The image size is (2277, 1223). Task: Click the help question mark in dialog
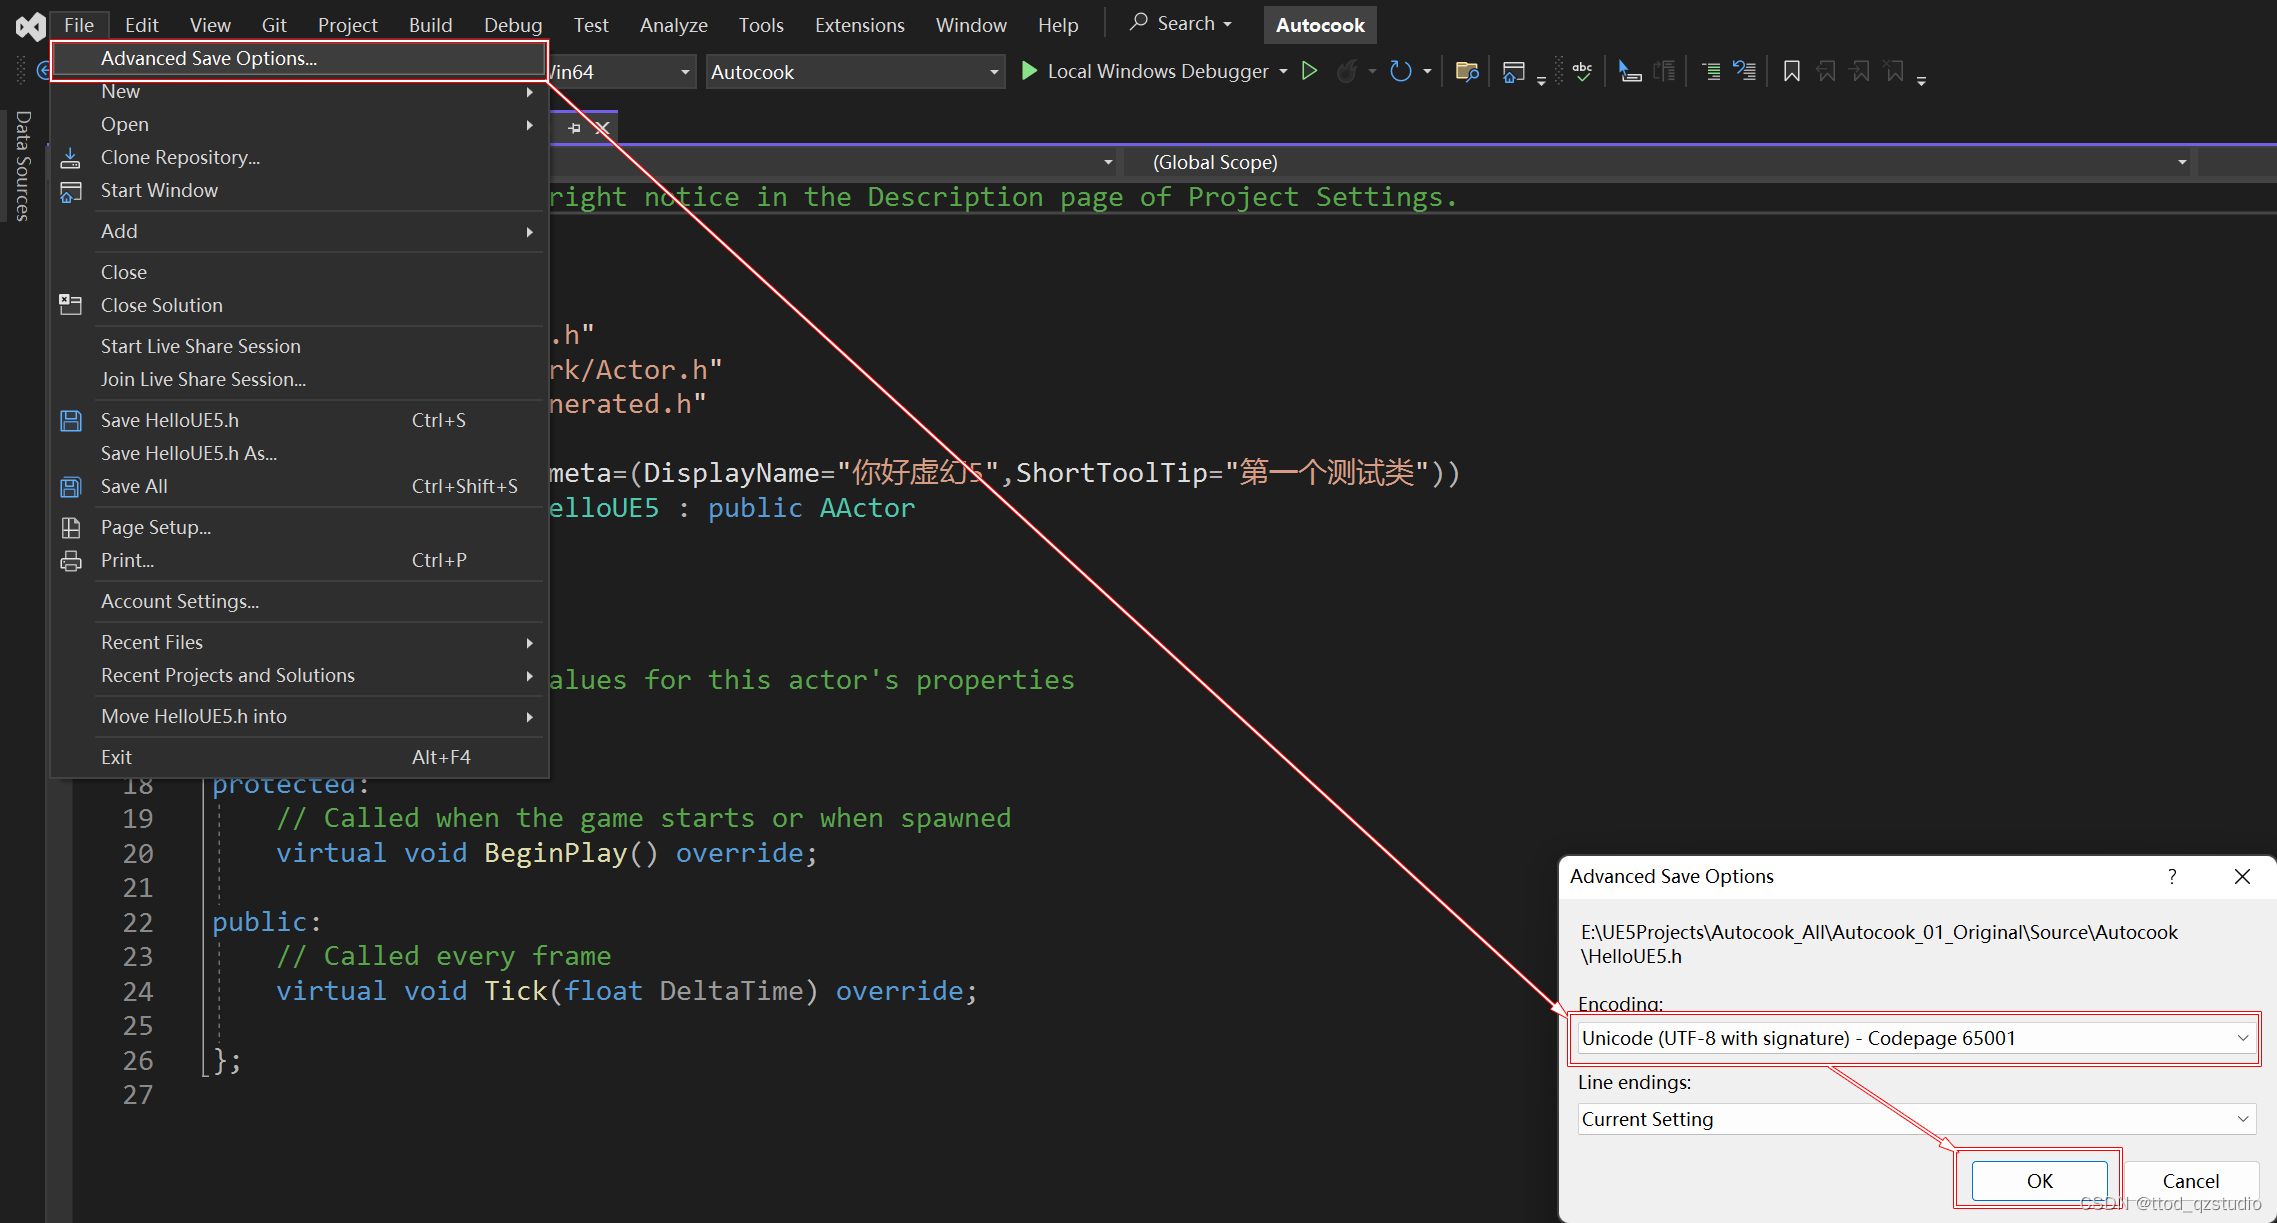(x=2172, y=876)
